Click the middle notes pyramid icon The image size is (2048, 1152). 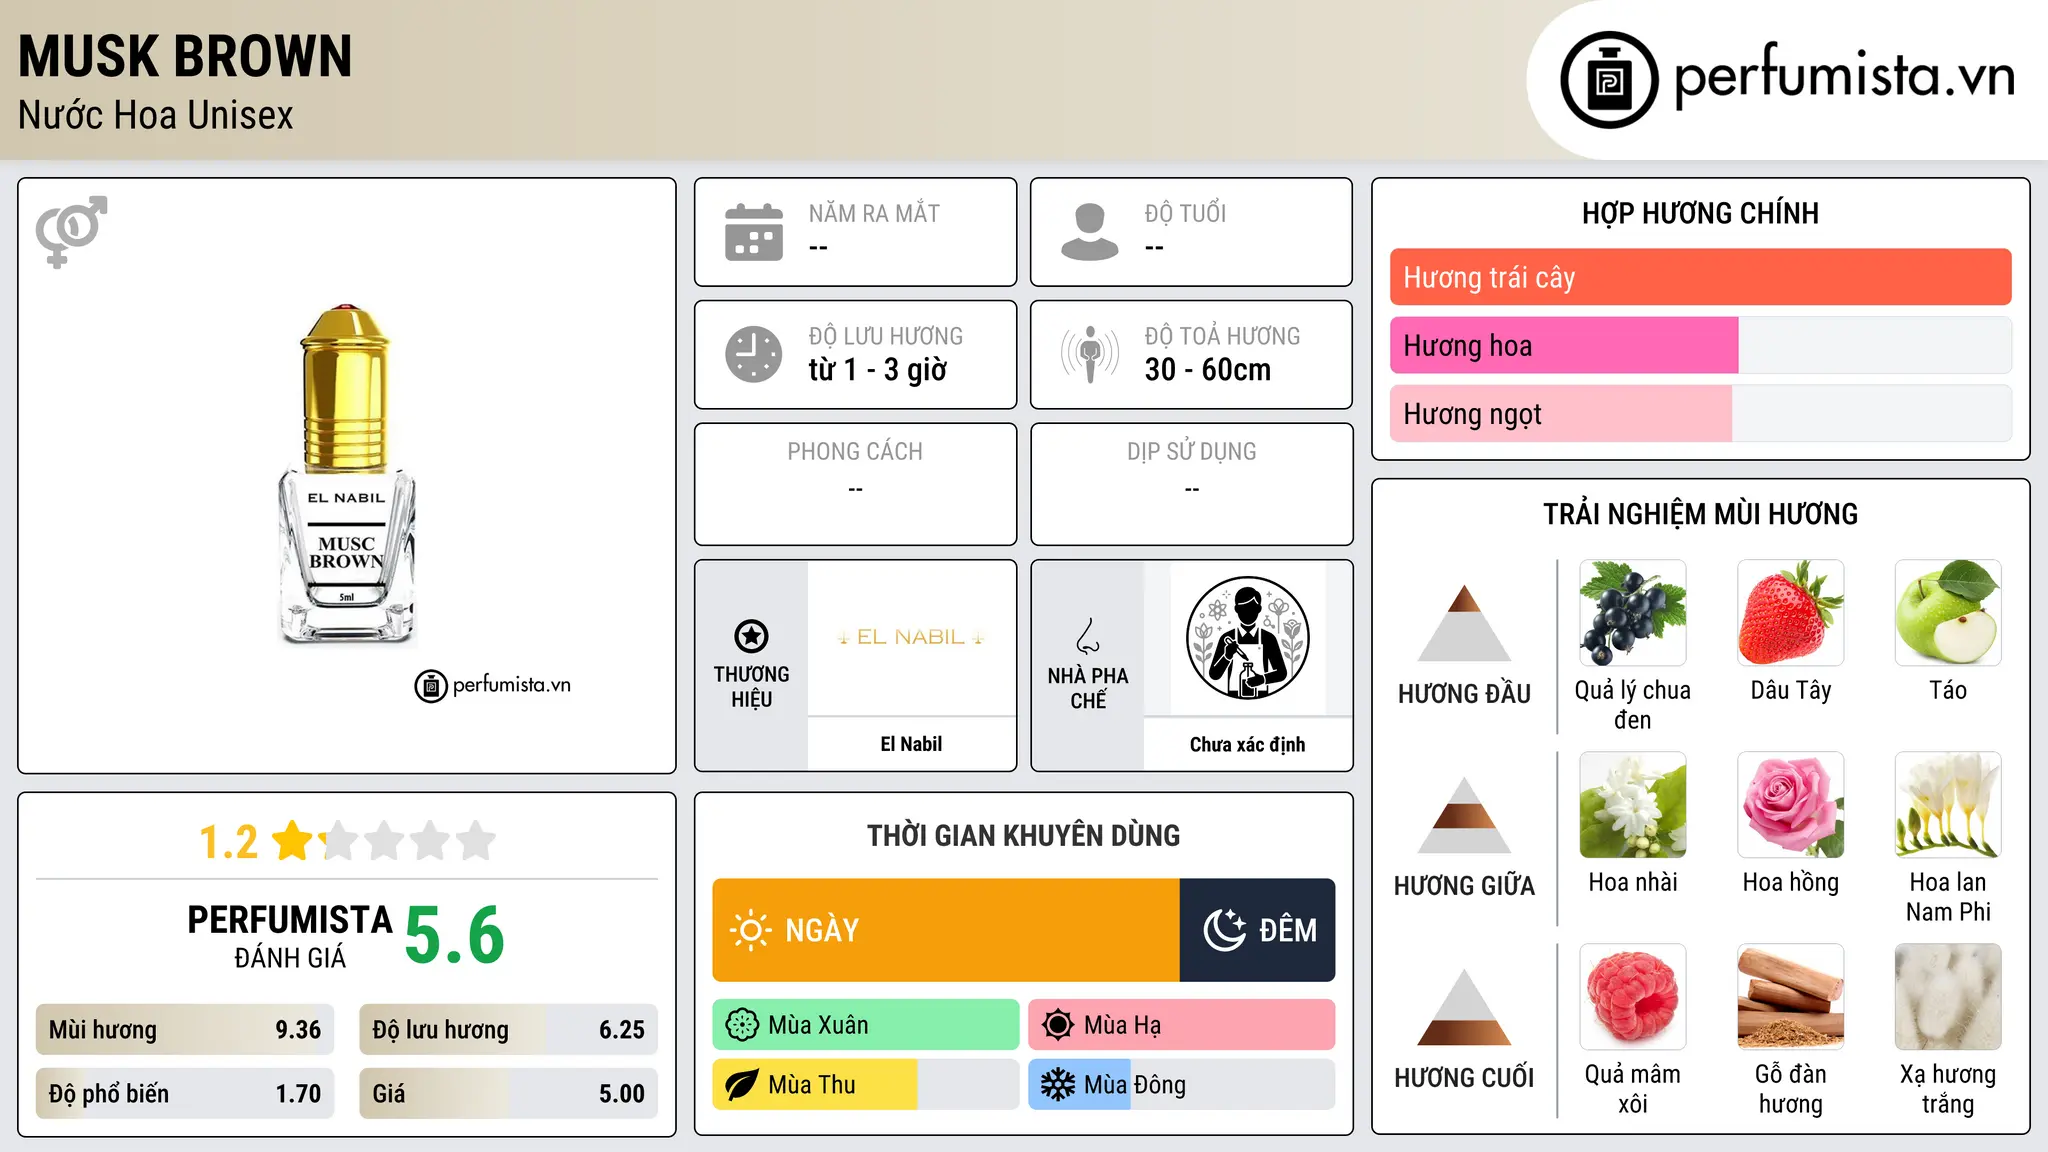click(x=1464, y=815)
